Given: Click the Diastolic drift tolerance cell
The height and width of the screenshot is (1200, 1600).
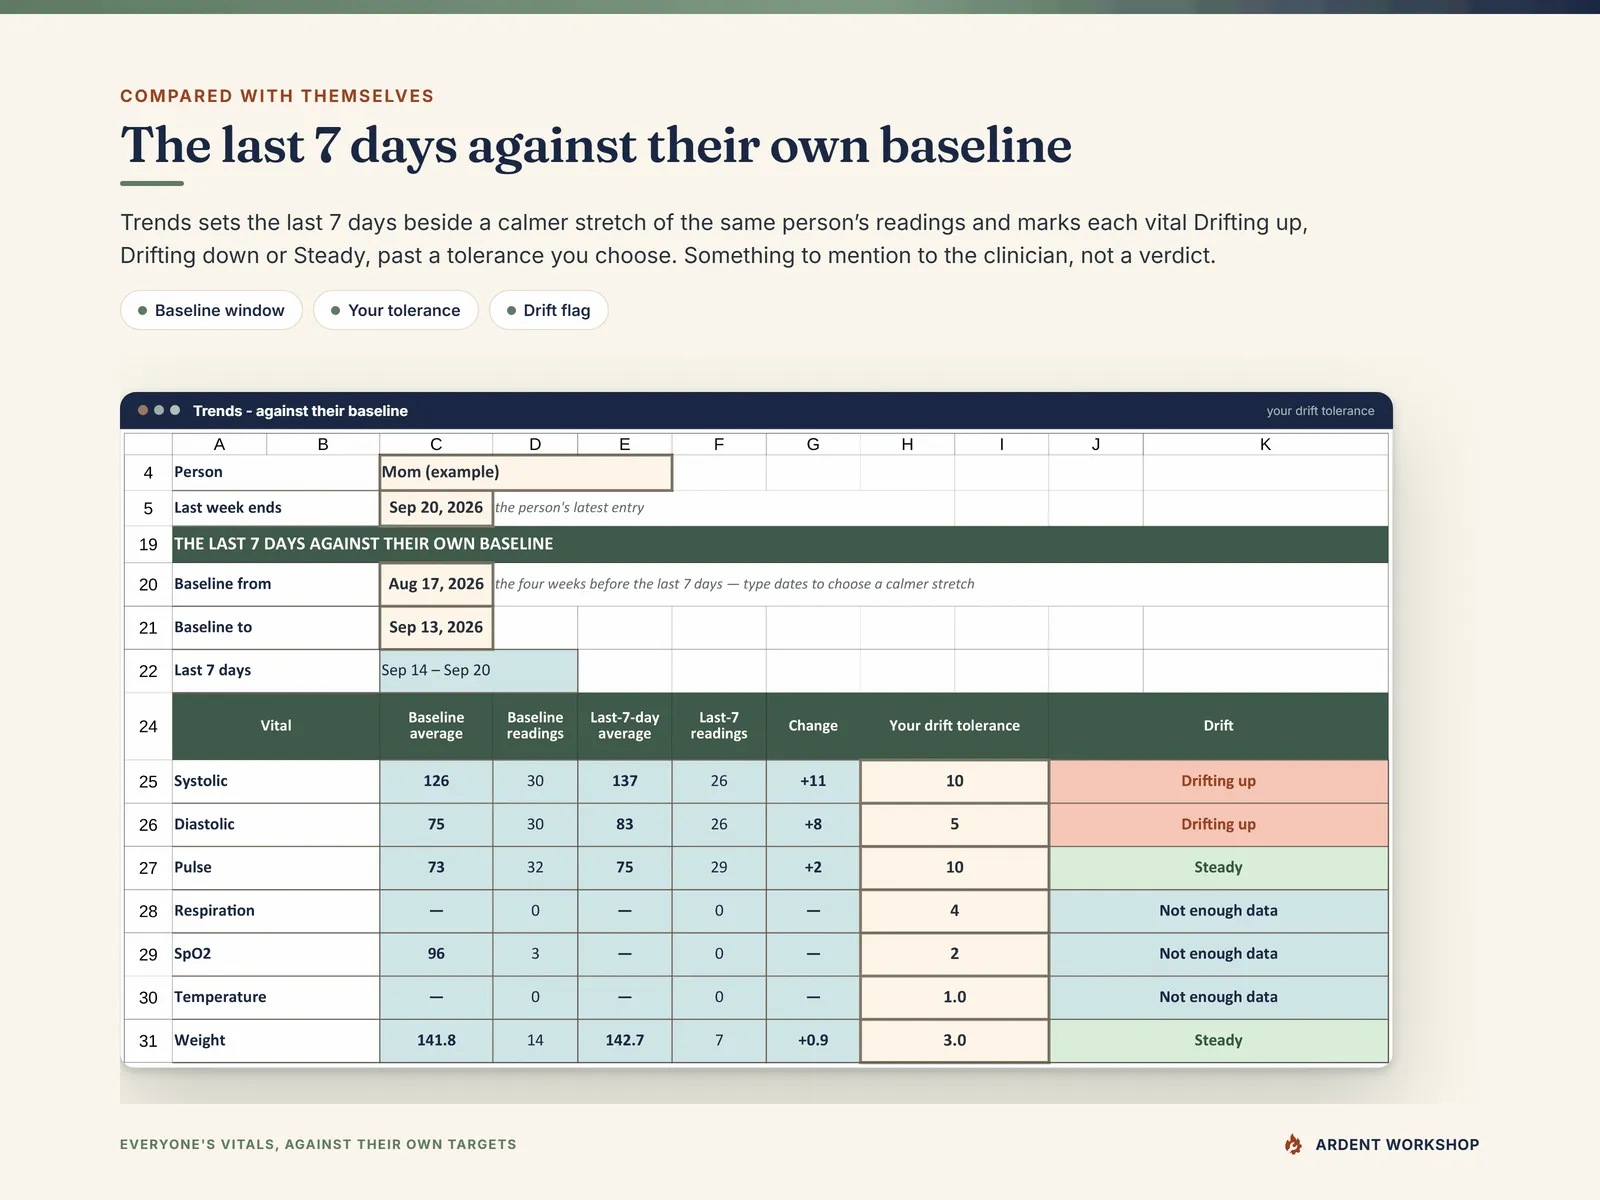Looking at the screenshot, I should (x=954, y=824).
